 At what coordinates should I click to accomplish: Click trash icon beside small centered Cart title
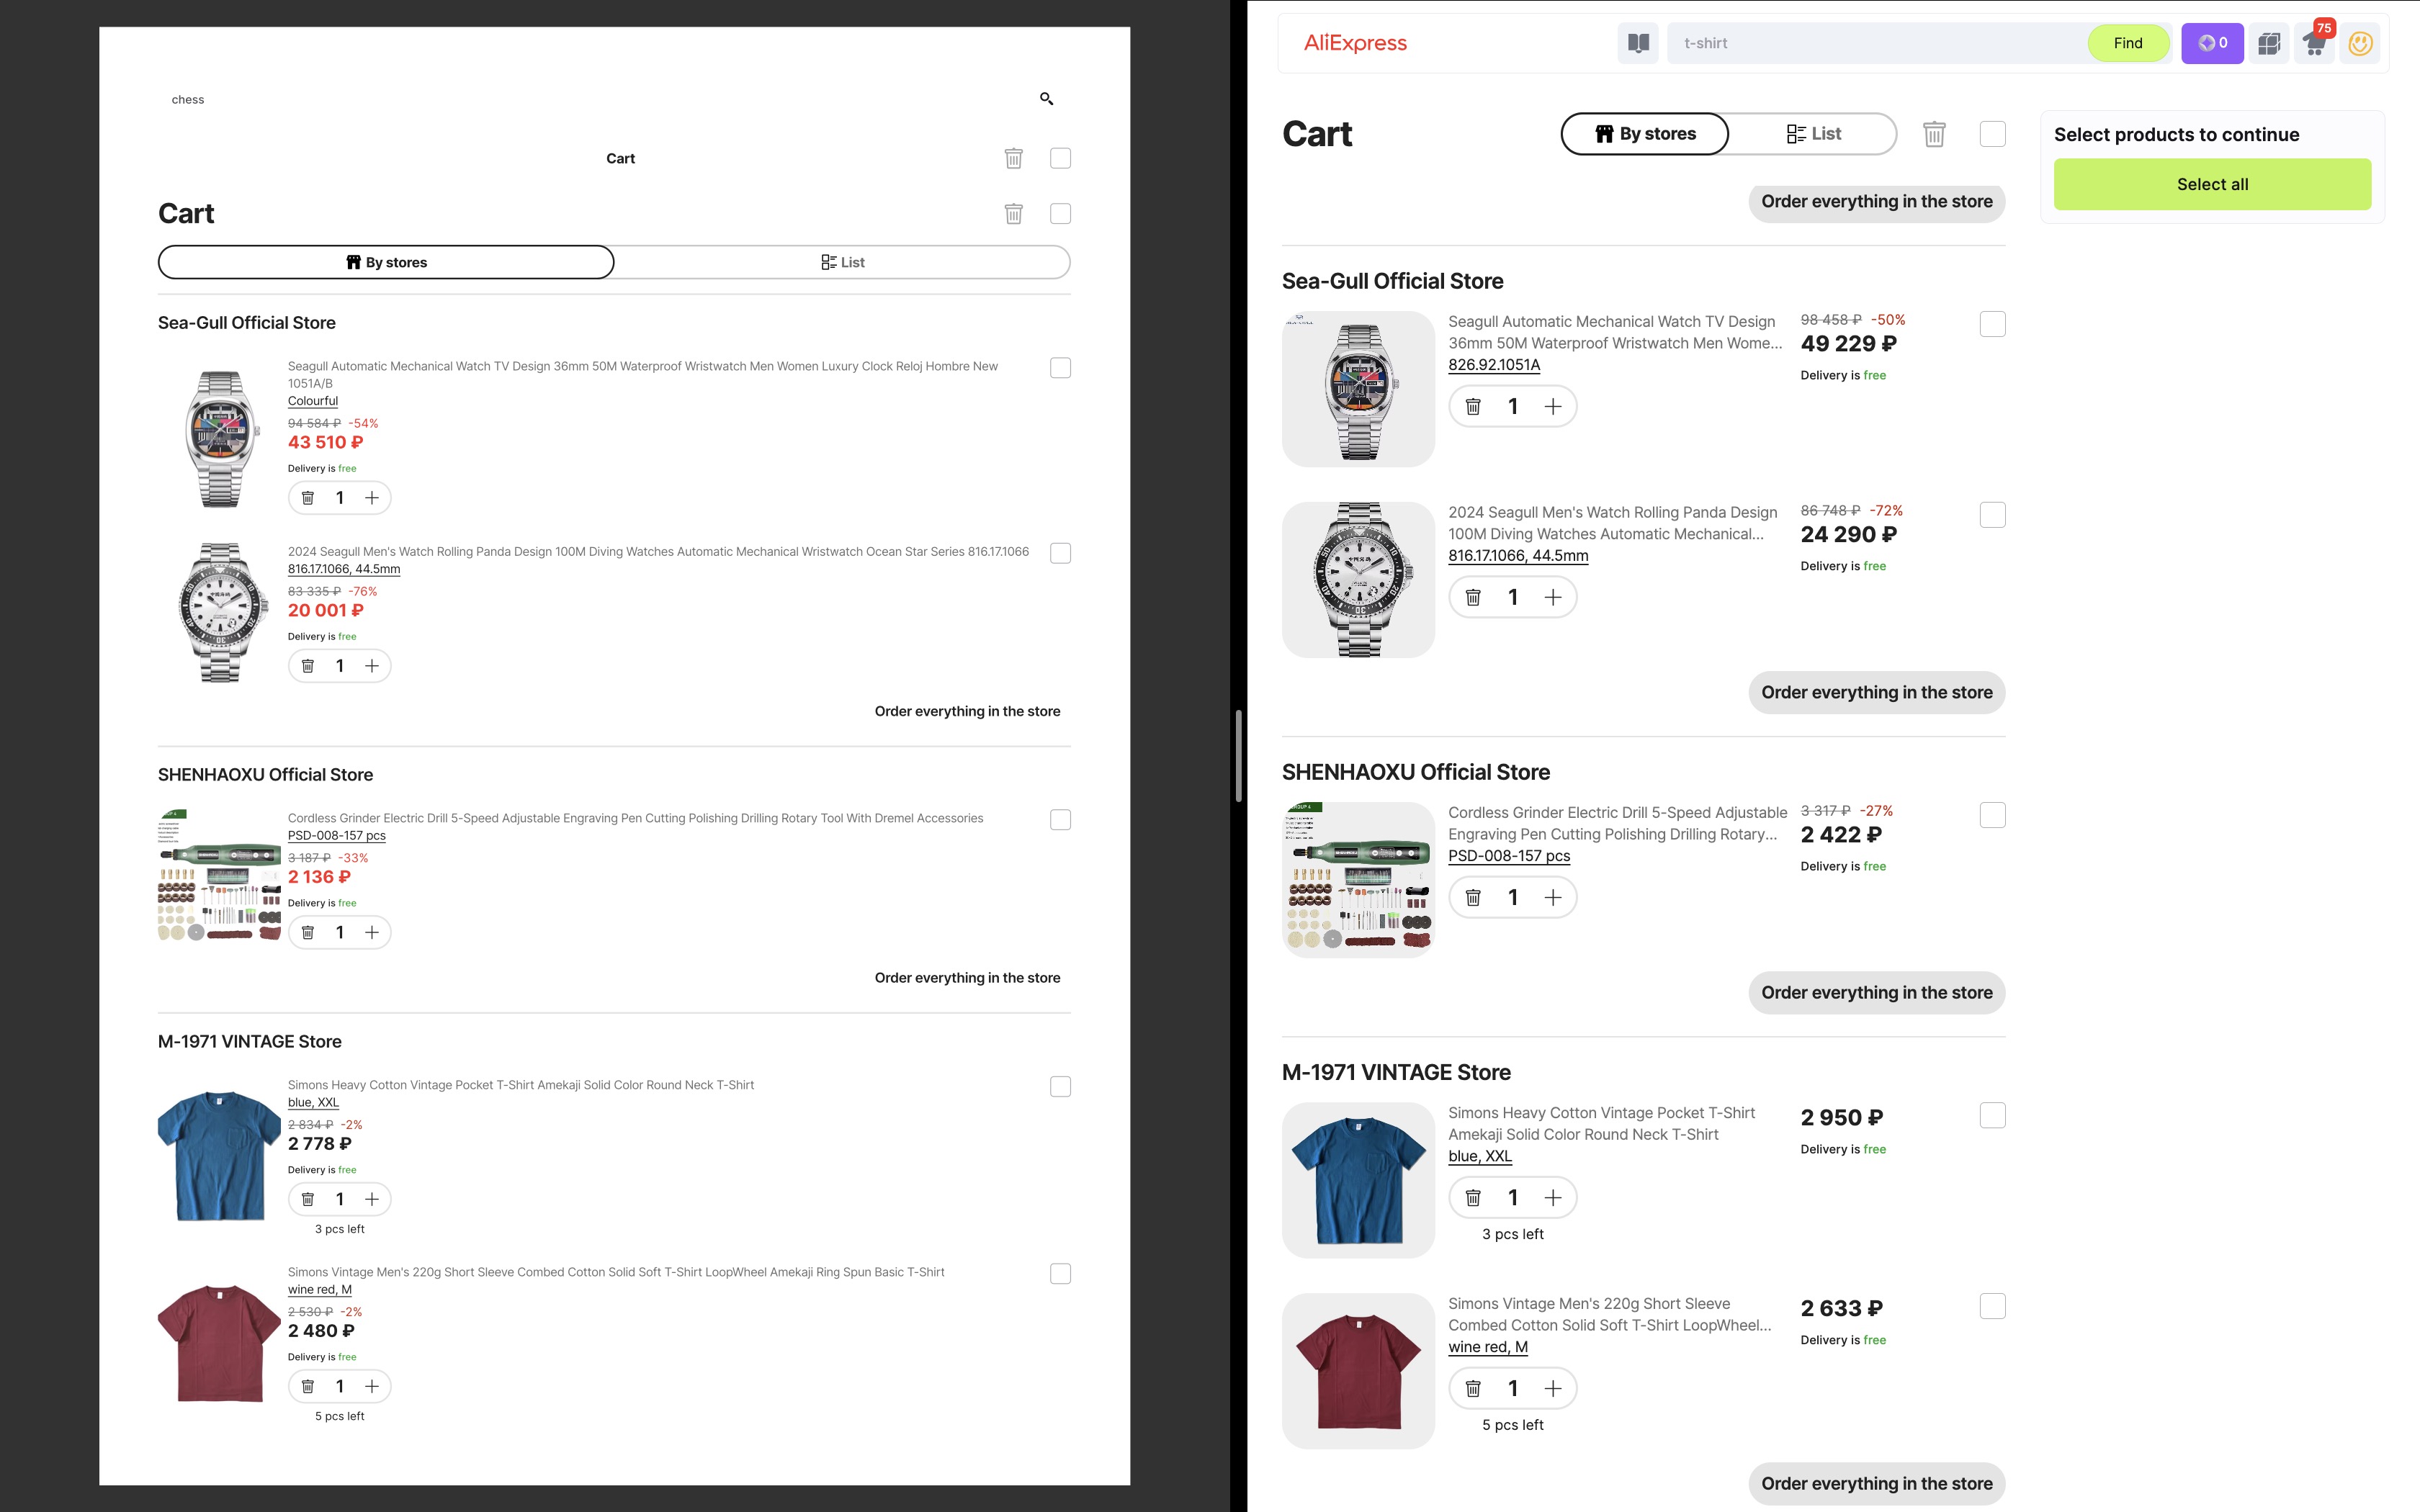click(x=1013, y=158)
